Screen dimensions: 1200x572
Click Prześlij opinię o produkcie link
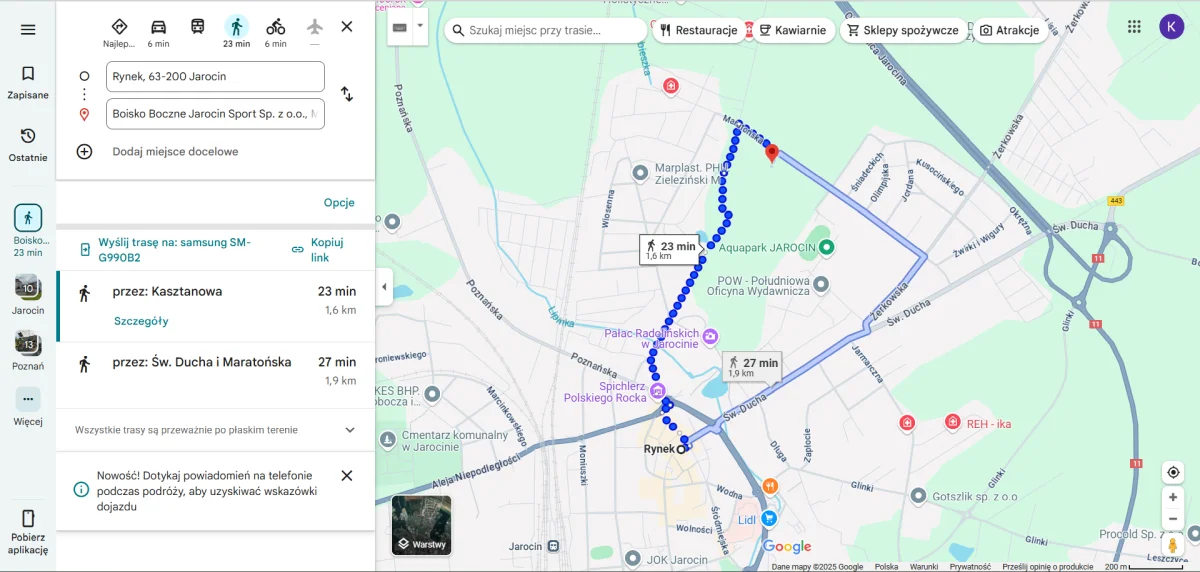(x=1048, y=566)
